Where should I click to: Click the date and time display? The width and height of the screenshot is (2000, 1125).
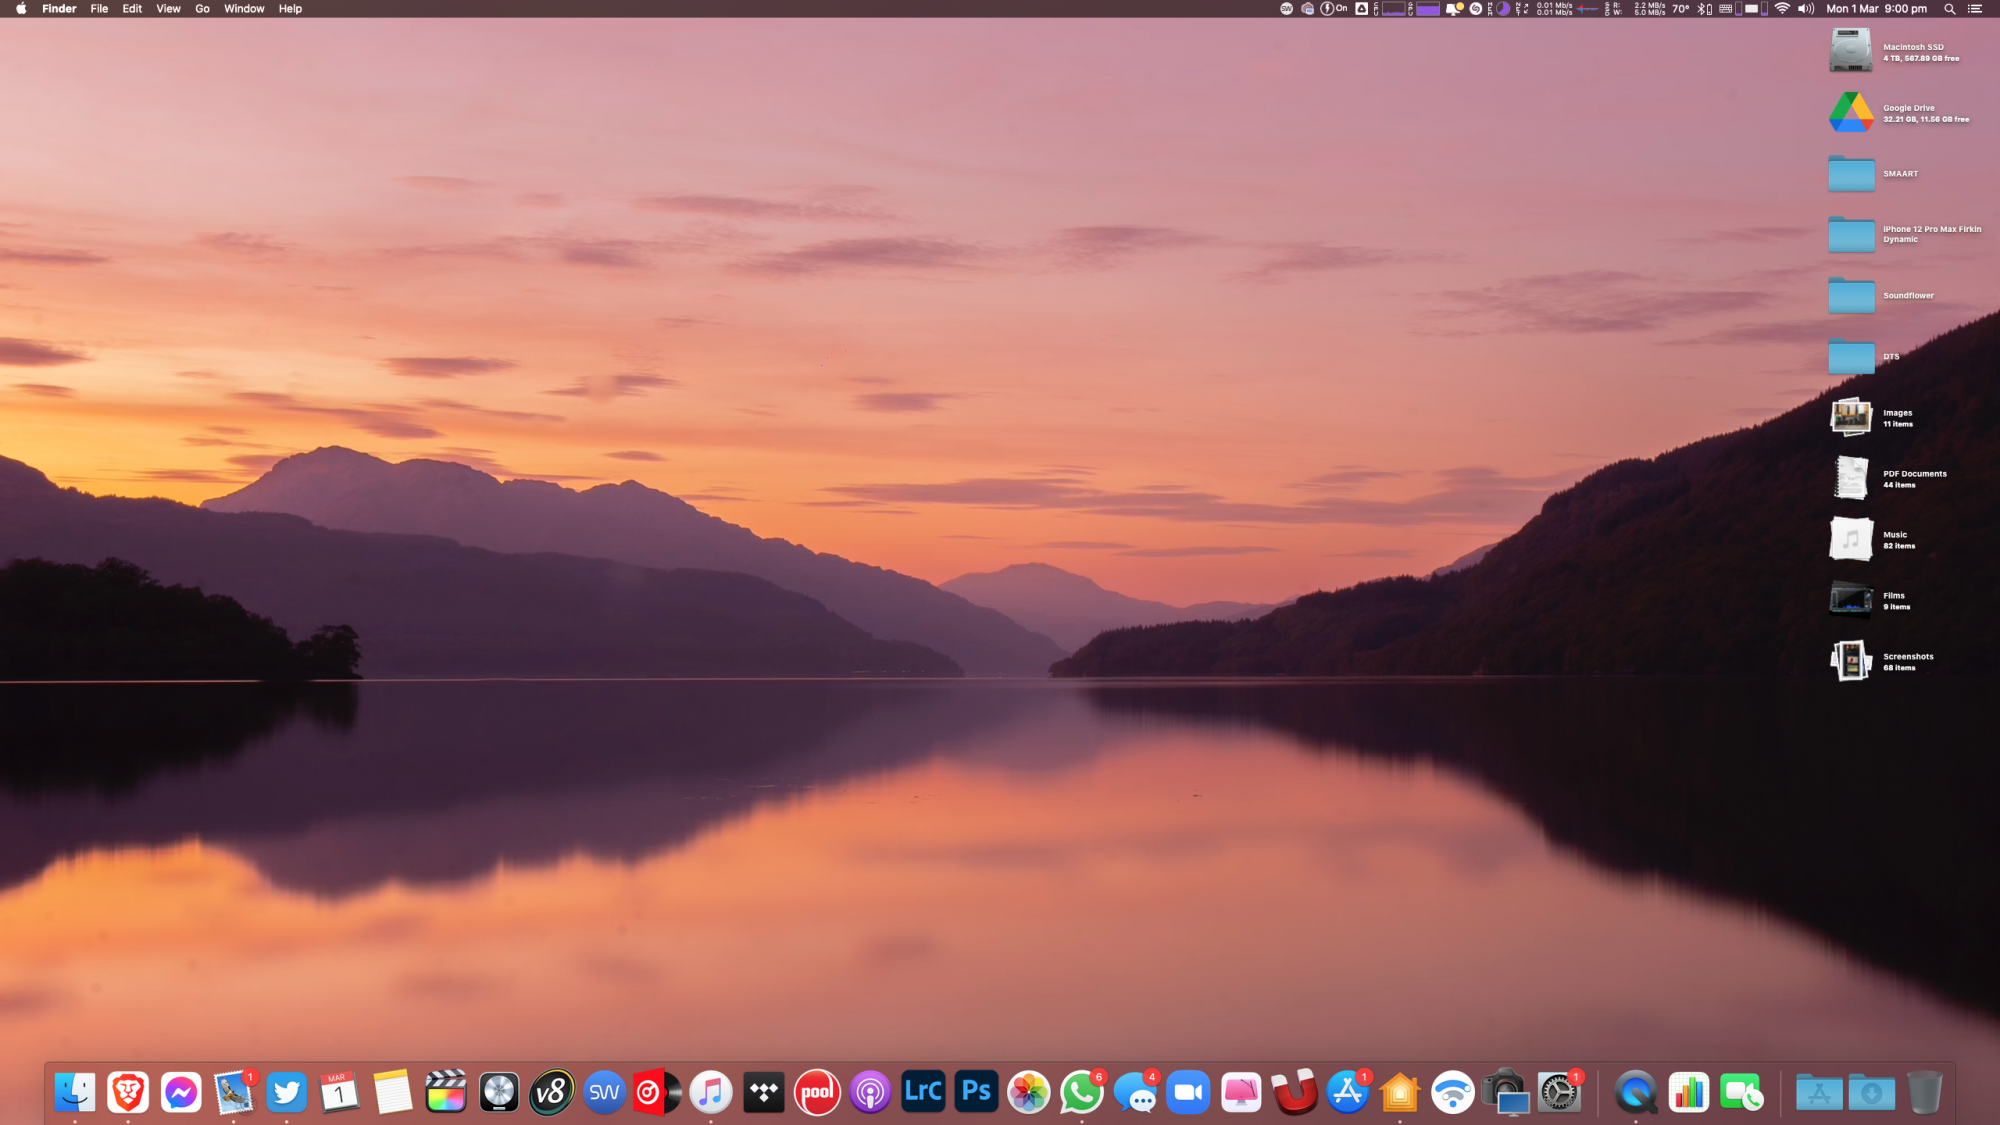[x=1876, y=9]
